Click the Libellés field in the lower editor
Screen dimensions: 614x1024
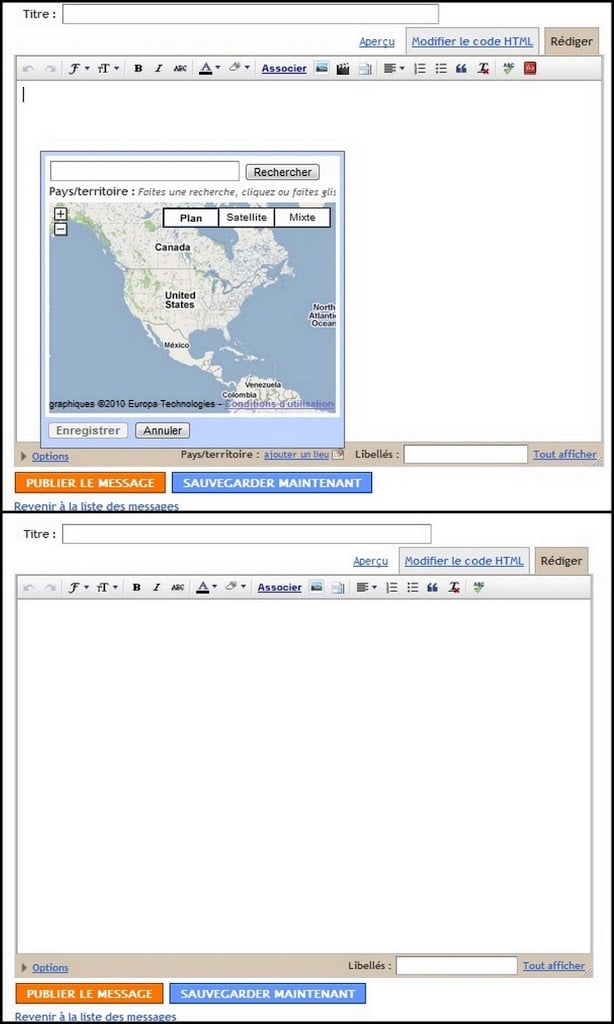coord(456,966)
